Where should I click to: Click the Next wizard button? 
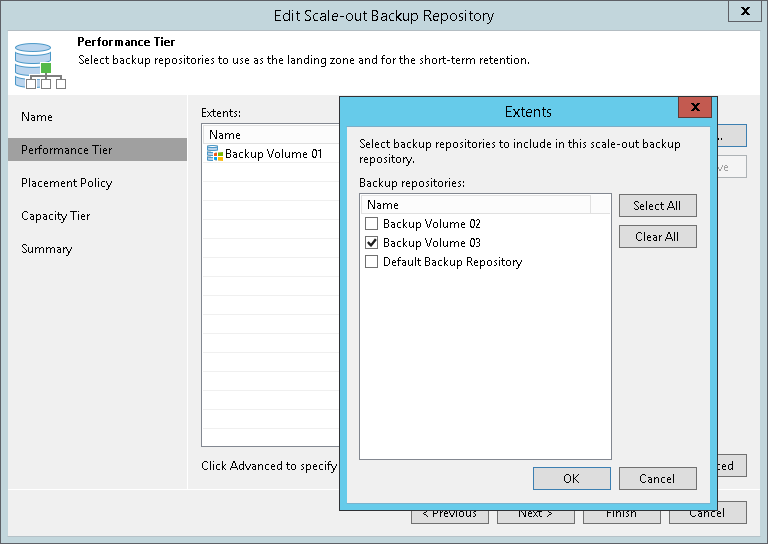click(x=536, y=514)
